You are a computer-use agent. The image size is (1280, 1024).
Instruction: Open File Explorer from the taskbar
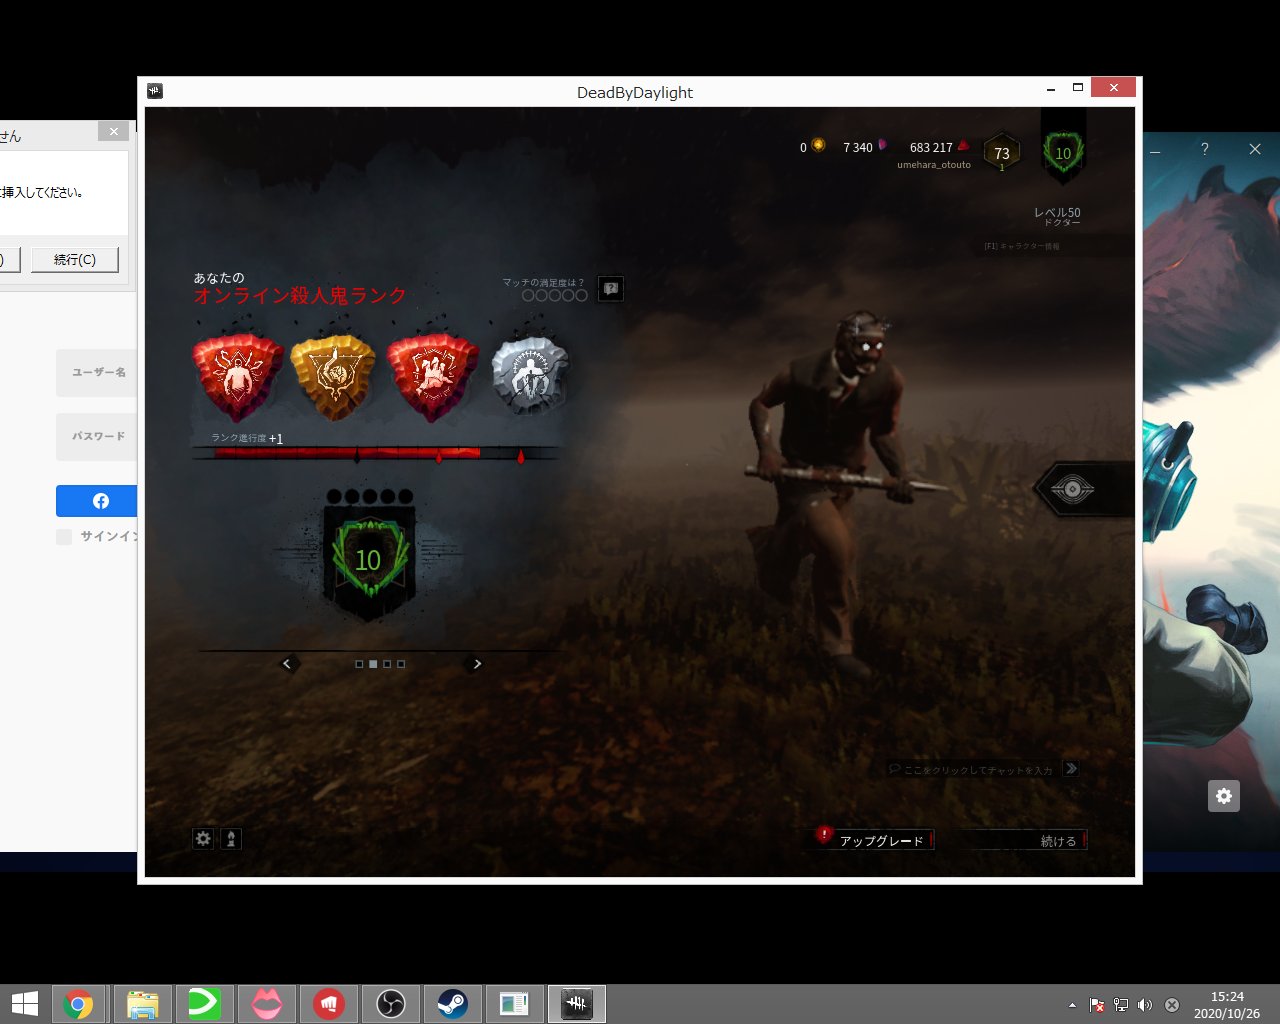[x=142, y=1004]
